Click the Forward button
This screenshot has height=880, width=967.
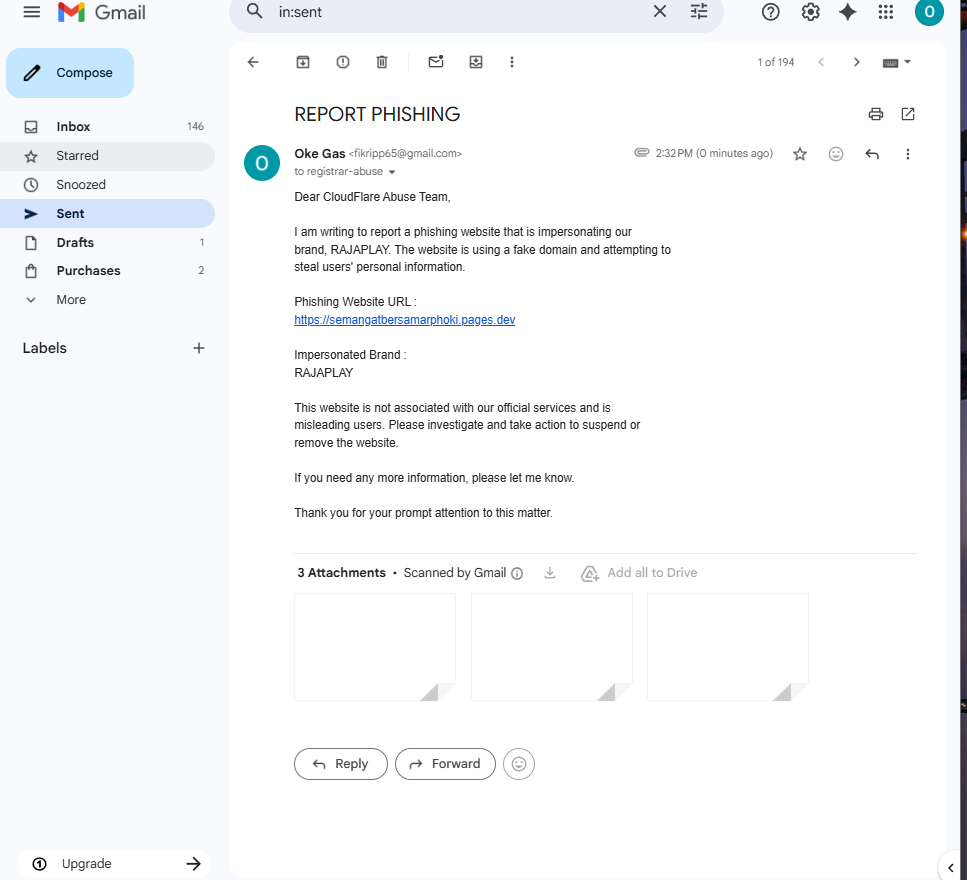pyautogui.click(x=445, y=764)
